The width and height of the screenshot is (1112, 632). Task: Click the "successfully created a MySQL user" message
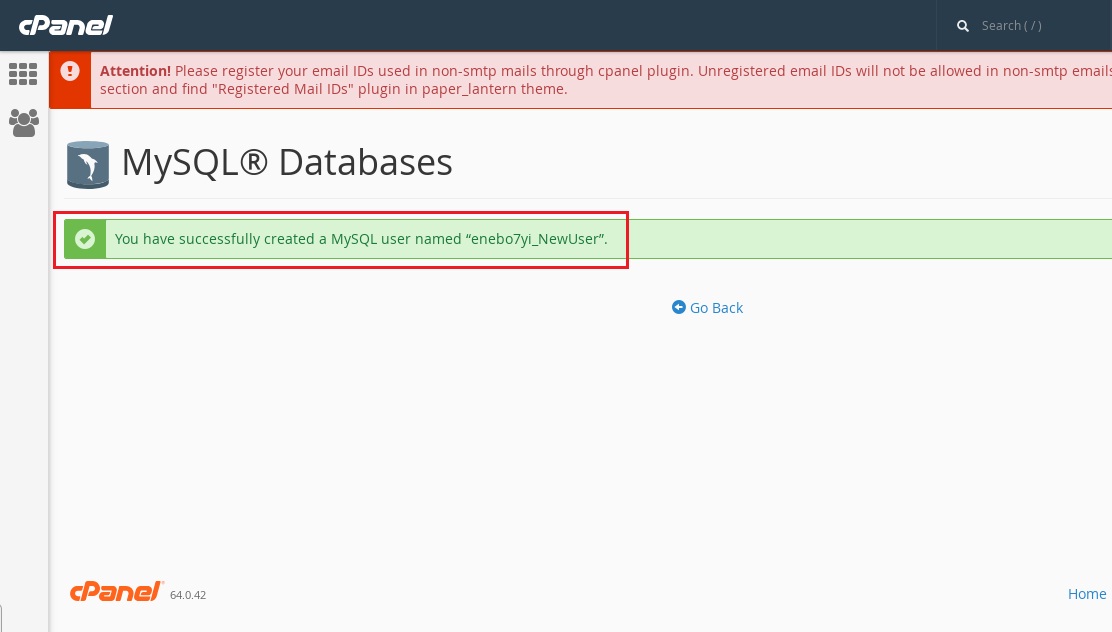tap(361, 239)
